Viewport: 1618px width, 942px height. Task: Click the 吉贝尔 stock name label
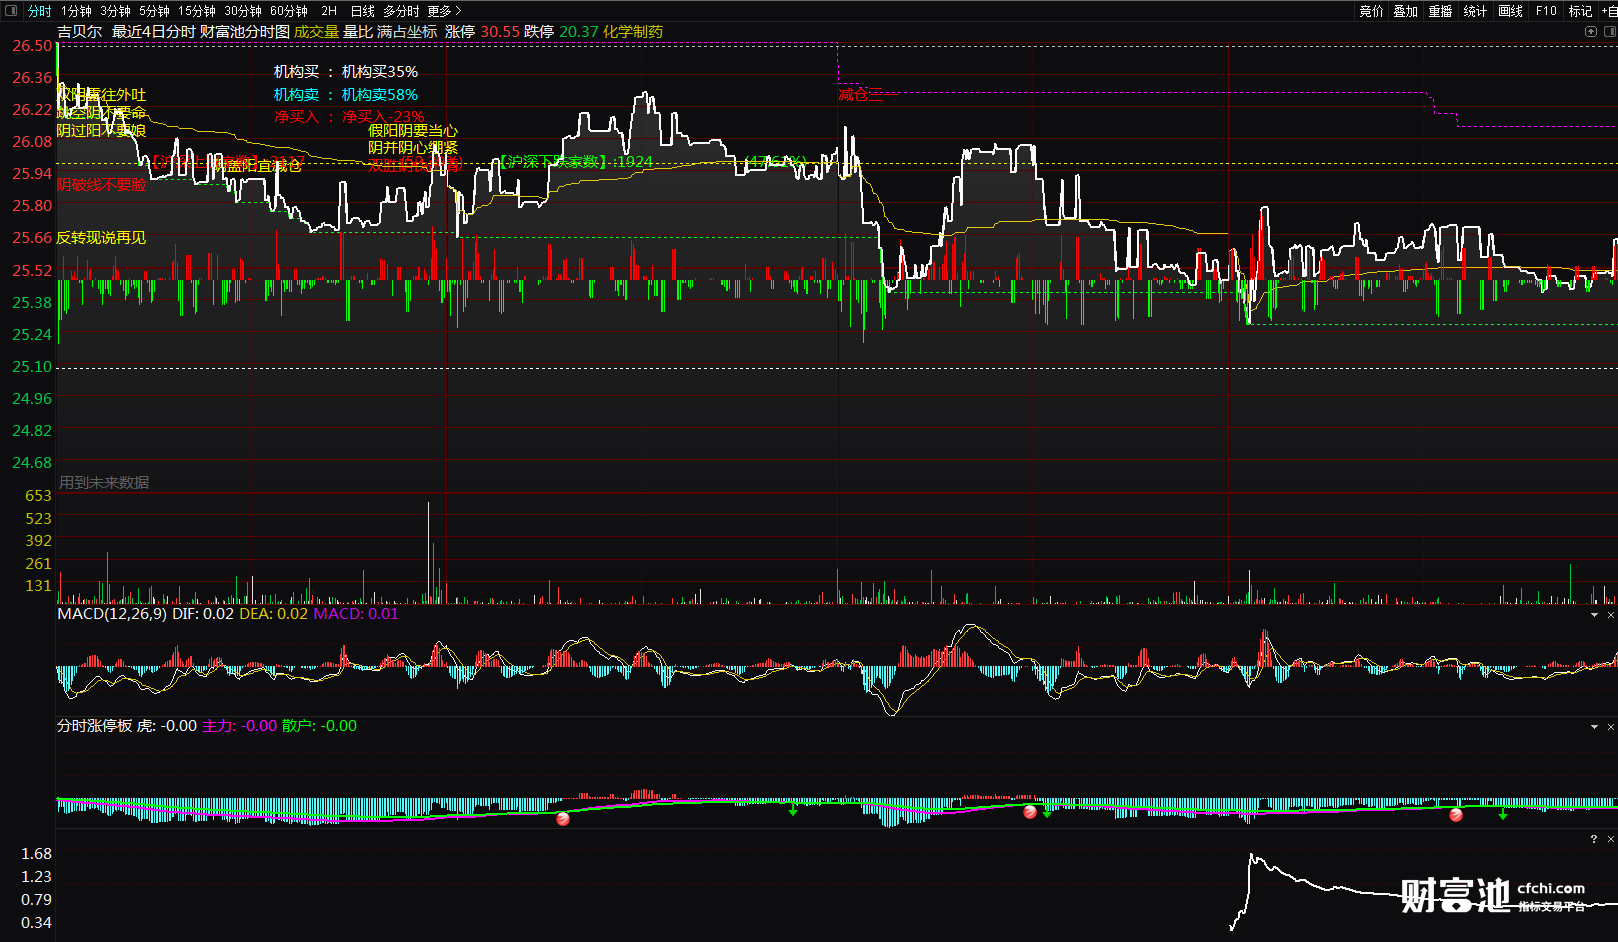pyautogui.click(x=79, y=32)
